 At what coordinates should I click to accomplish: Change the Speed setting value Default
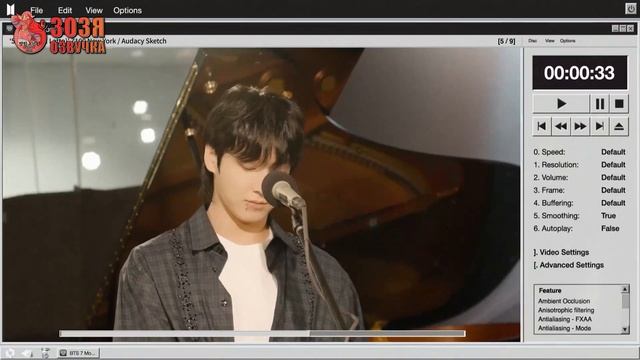pyautogui.click(x=613, y=152)
